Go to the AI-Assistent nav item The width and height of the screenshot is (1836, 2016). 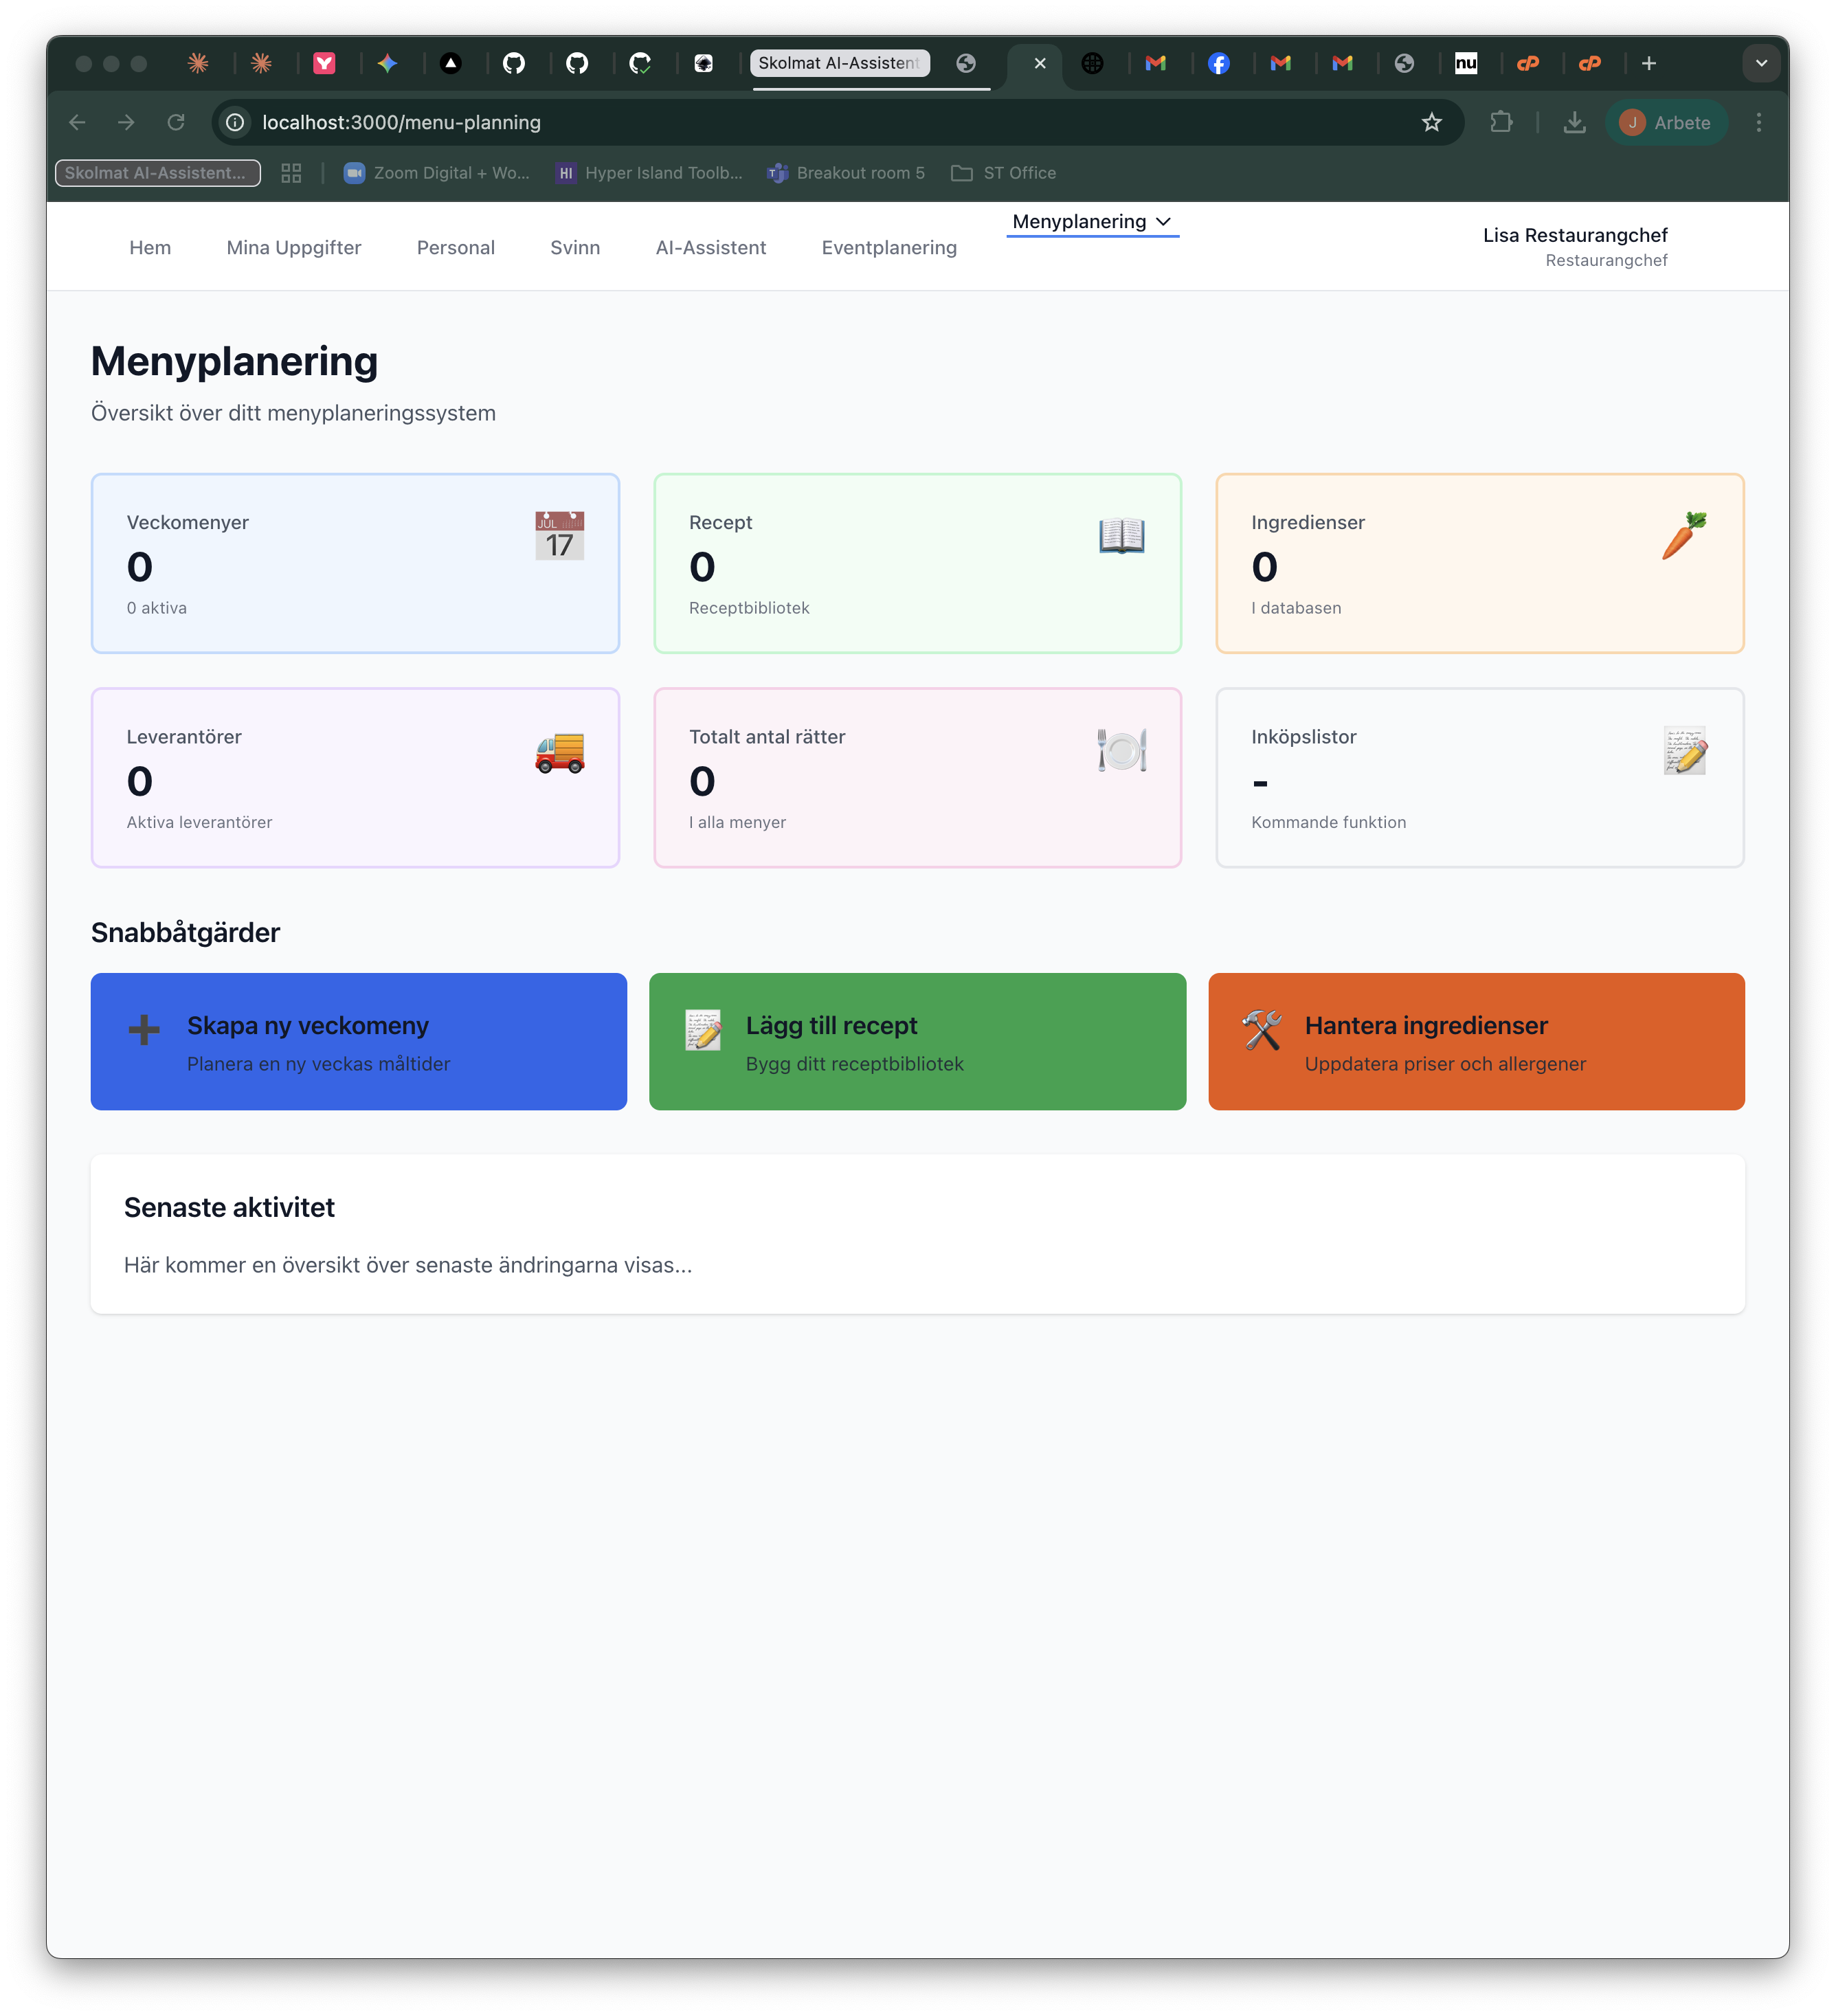710,247
